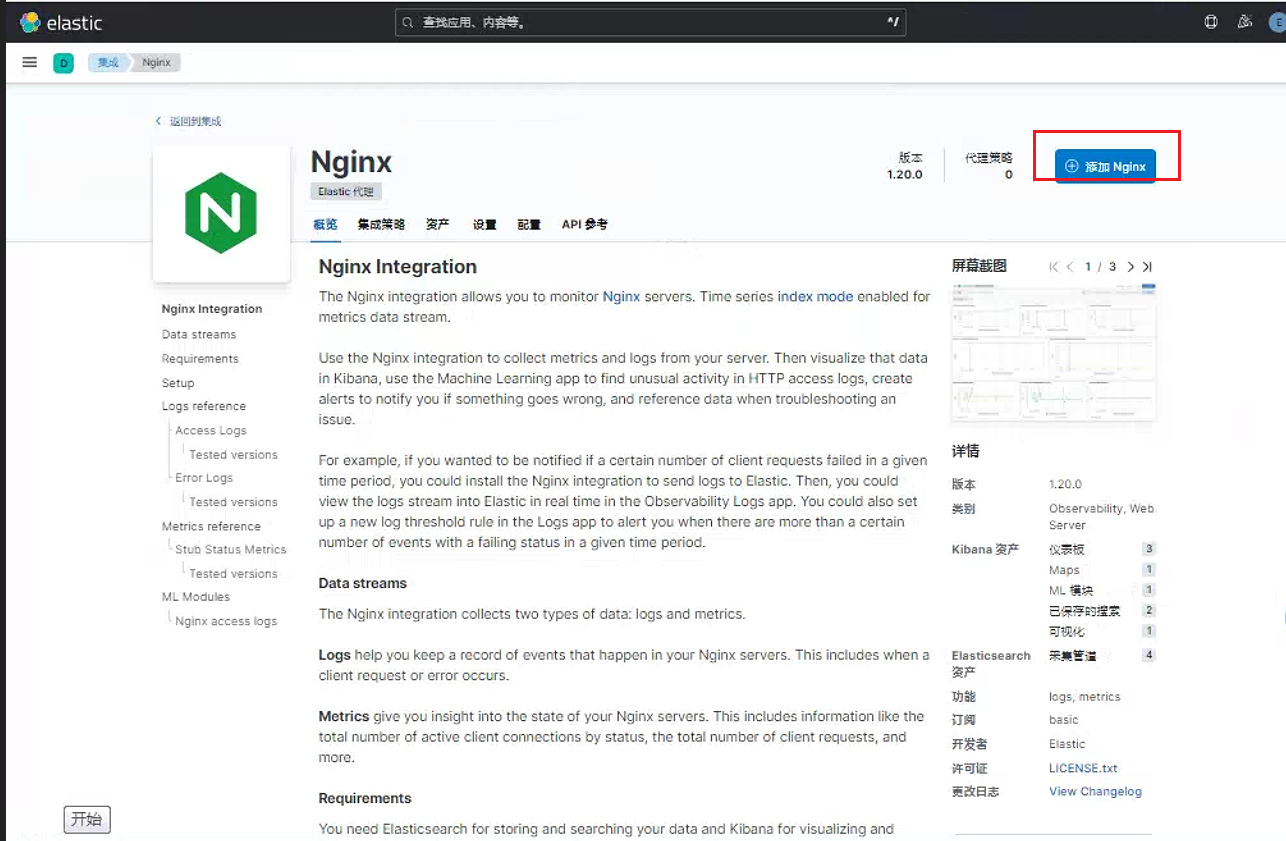Open the LICENSE.txt link
The image size is (1286, 841).
click(x=1083, y=768)
